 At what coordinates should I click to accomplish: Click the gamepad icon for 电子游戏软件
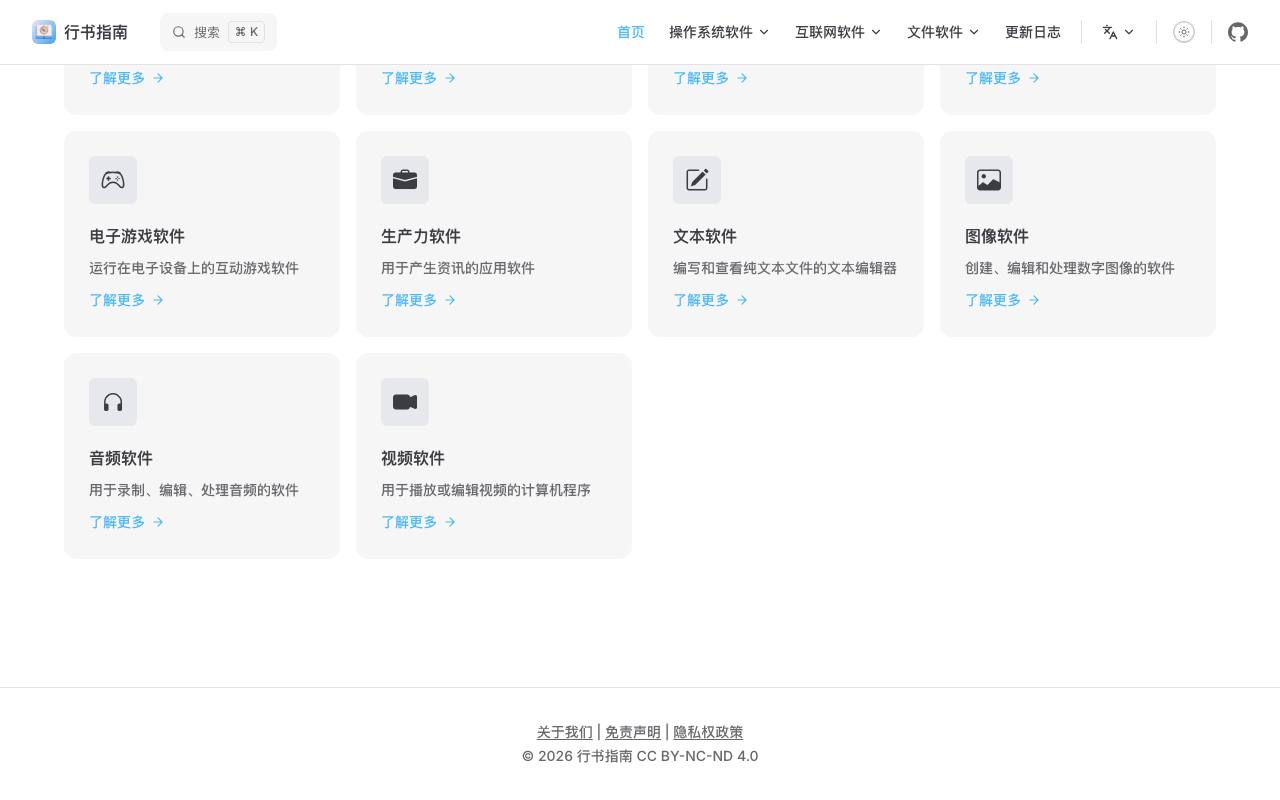[113, 180]
